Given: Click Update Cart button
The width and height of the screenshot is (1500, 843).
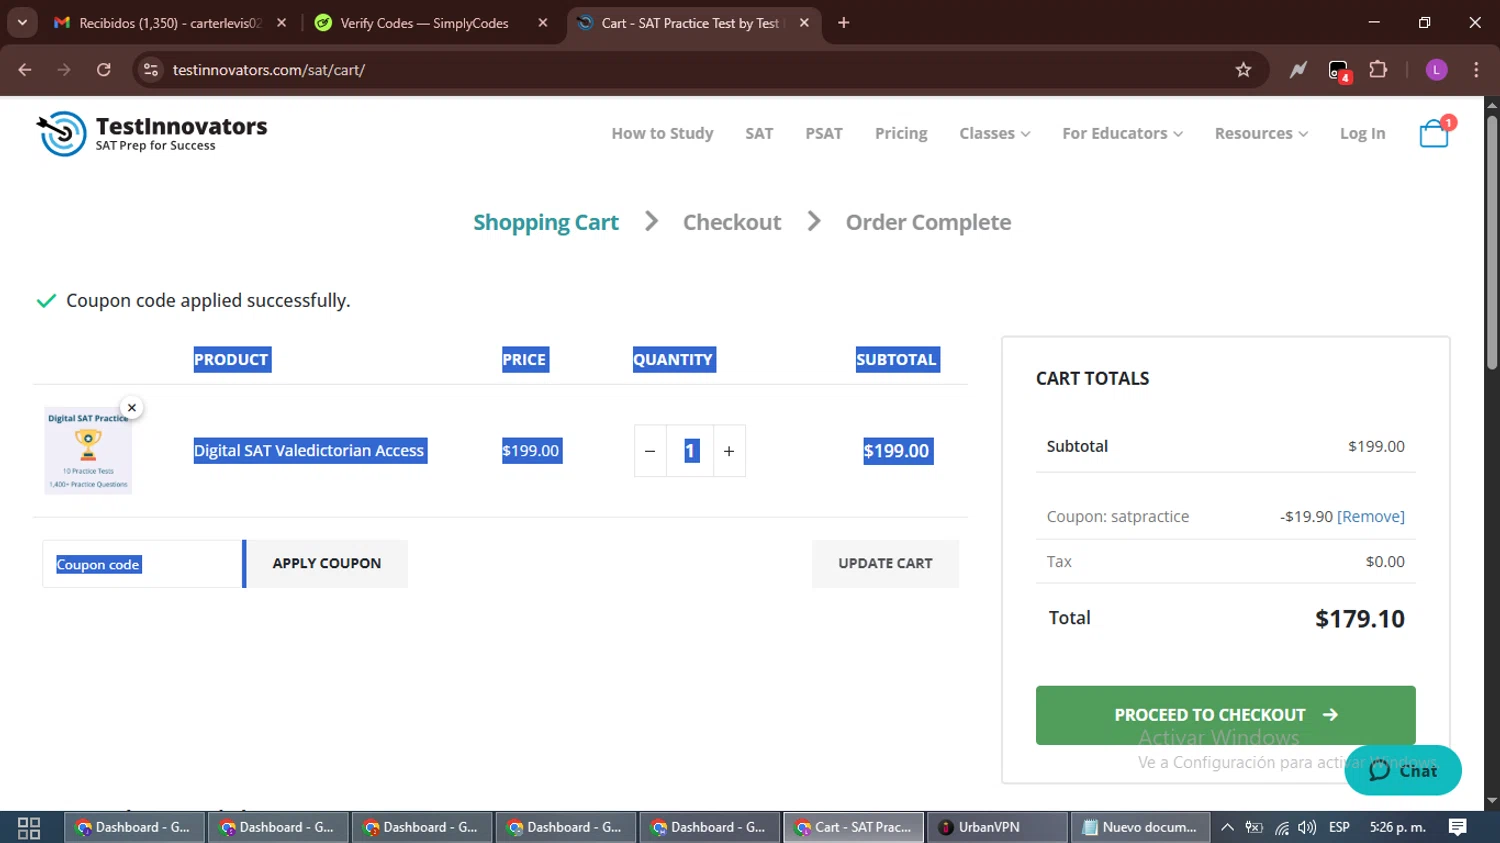Looking at the screenshot, I should 885,564.
